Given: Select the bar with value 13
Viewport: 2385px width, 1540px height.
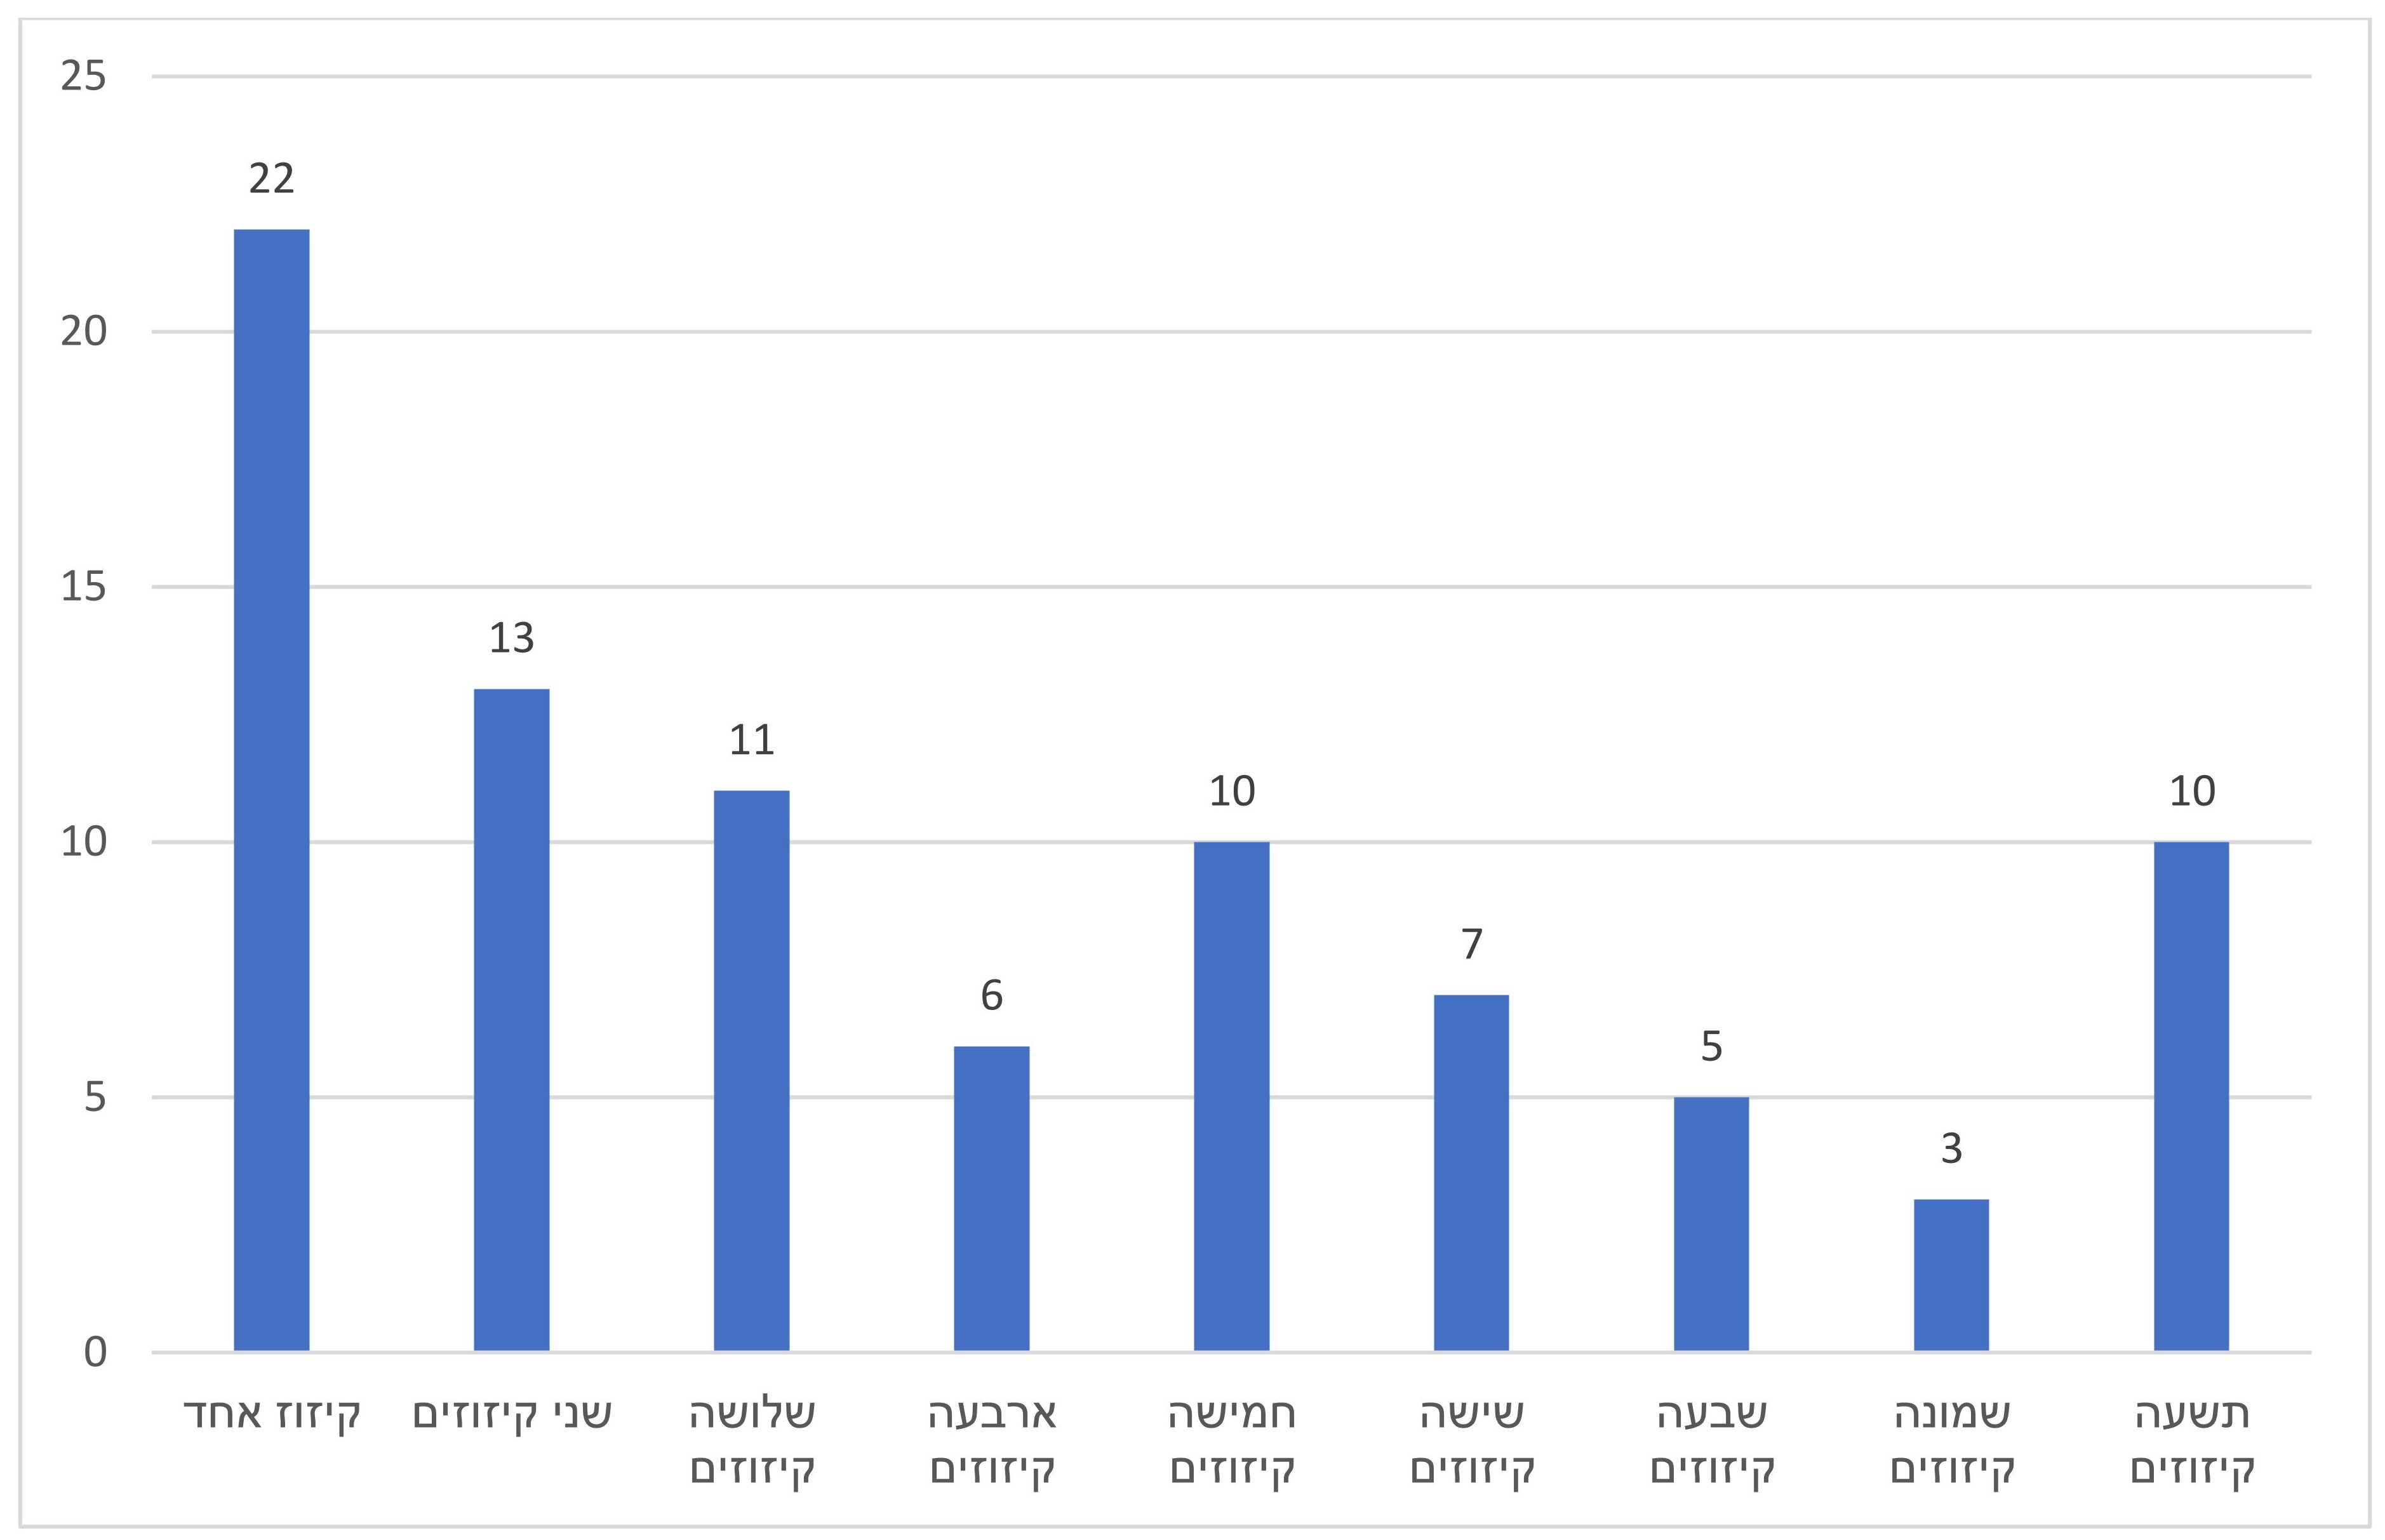Looking at the screenshot, I should pyautogui.click(x=511, y=1020).
